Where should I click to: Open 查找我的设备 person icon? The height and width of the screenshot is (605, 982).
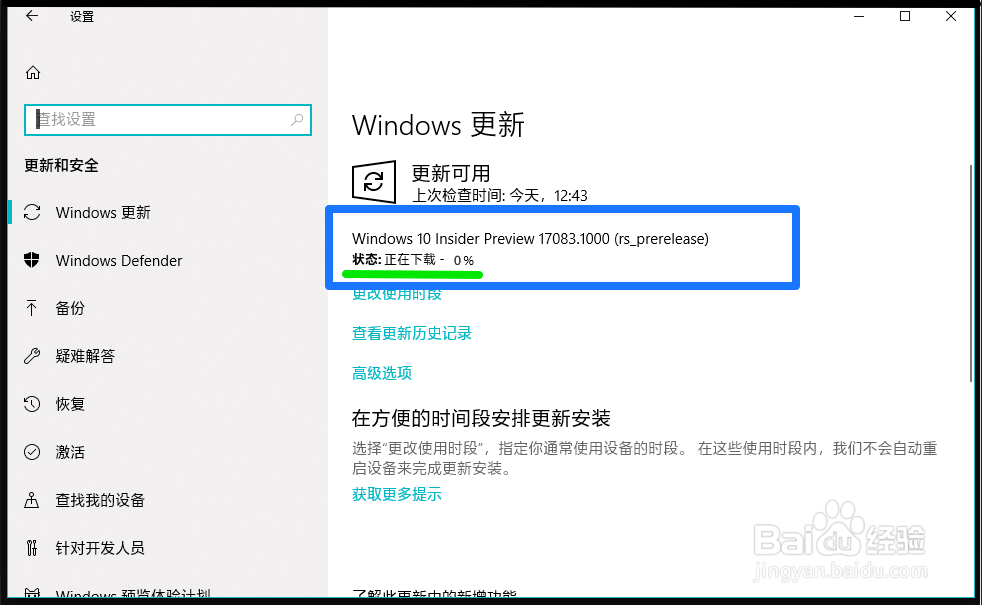31,500
